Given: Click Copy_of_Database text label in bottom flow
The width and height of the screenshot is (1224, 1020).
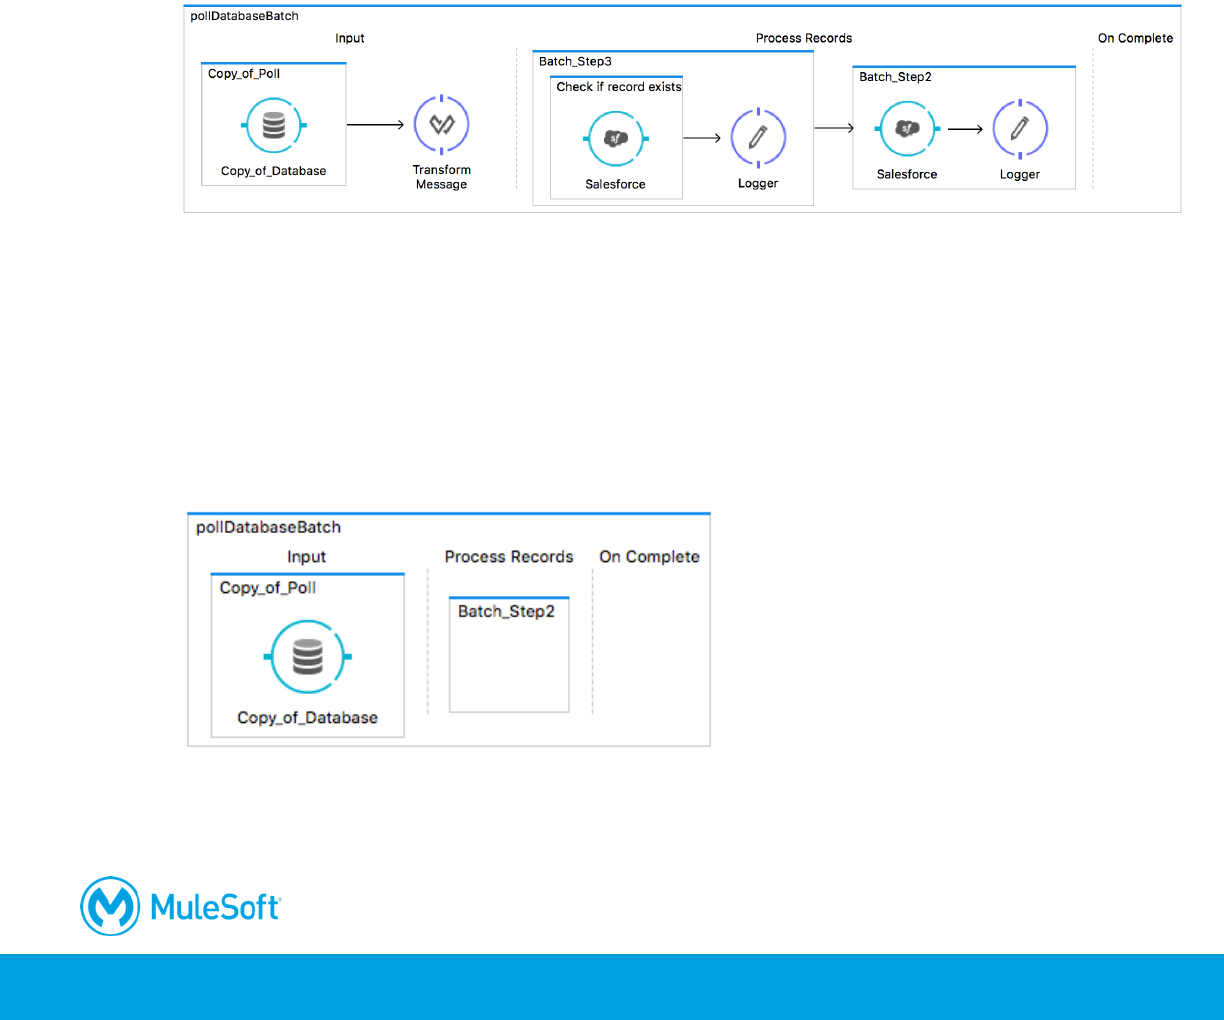Looking at the screenshot, I should pyautogui.click(x=308, y=718).
